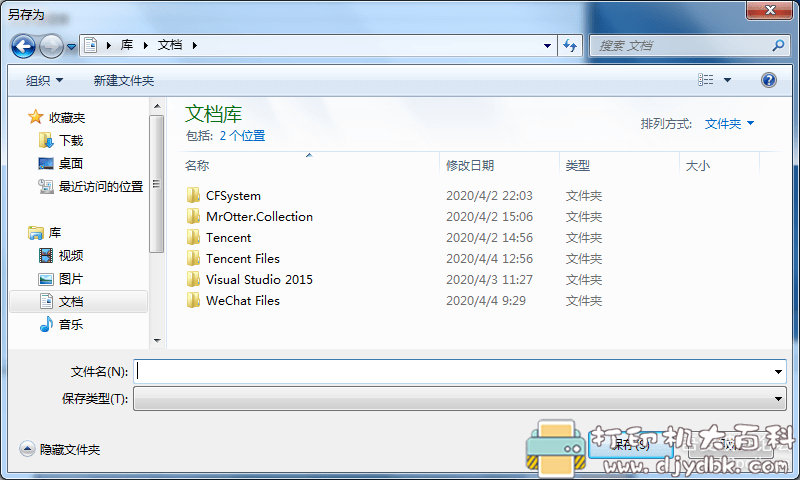This screenshot has width=800, height=480.
Task: Click the music note icon beside 音乐
Action: [46, 324]
